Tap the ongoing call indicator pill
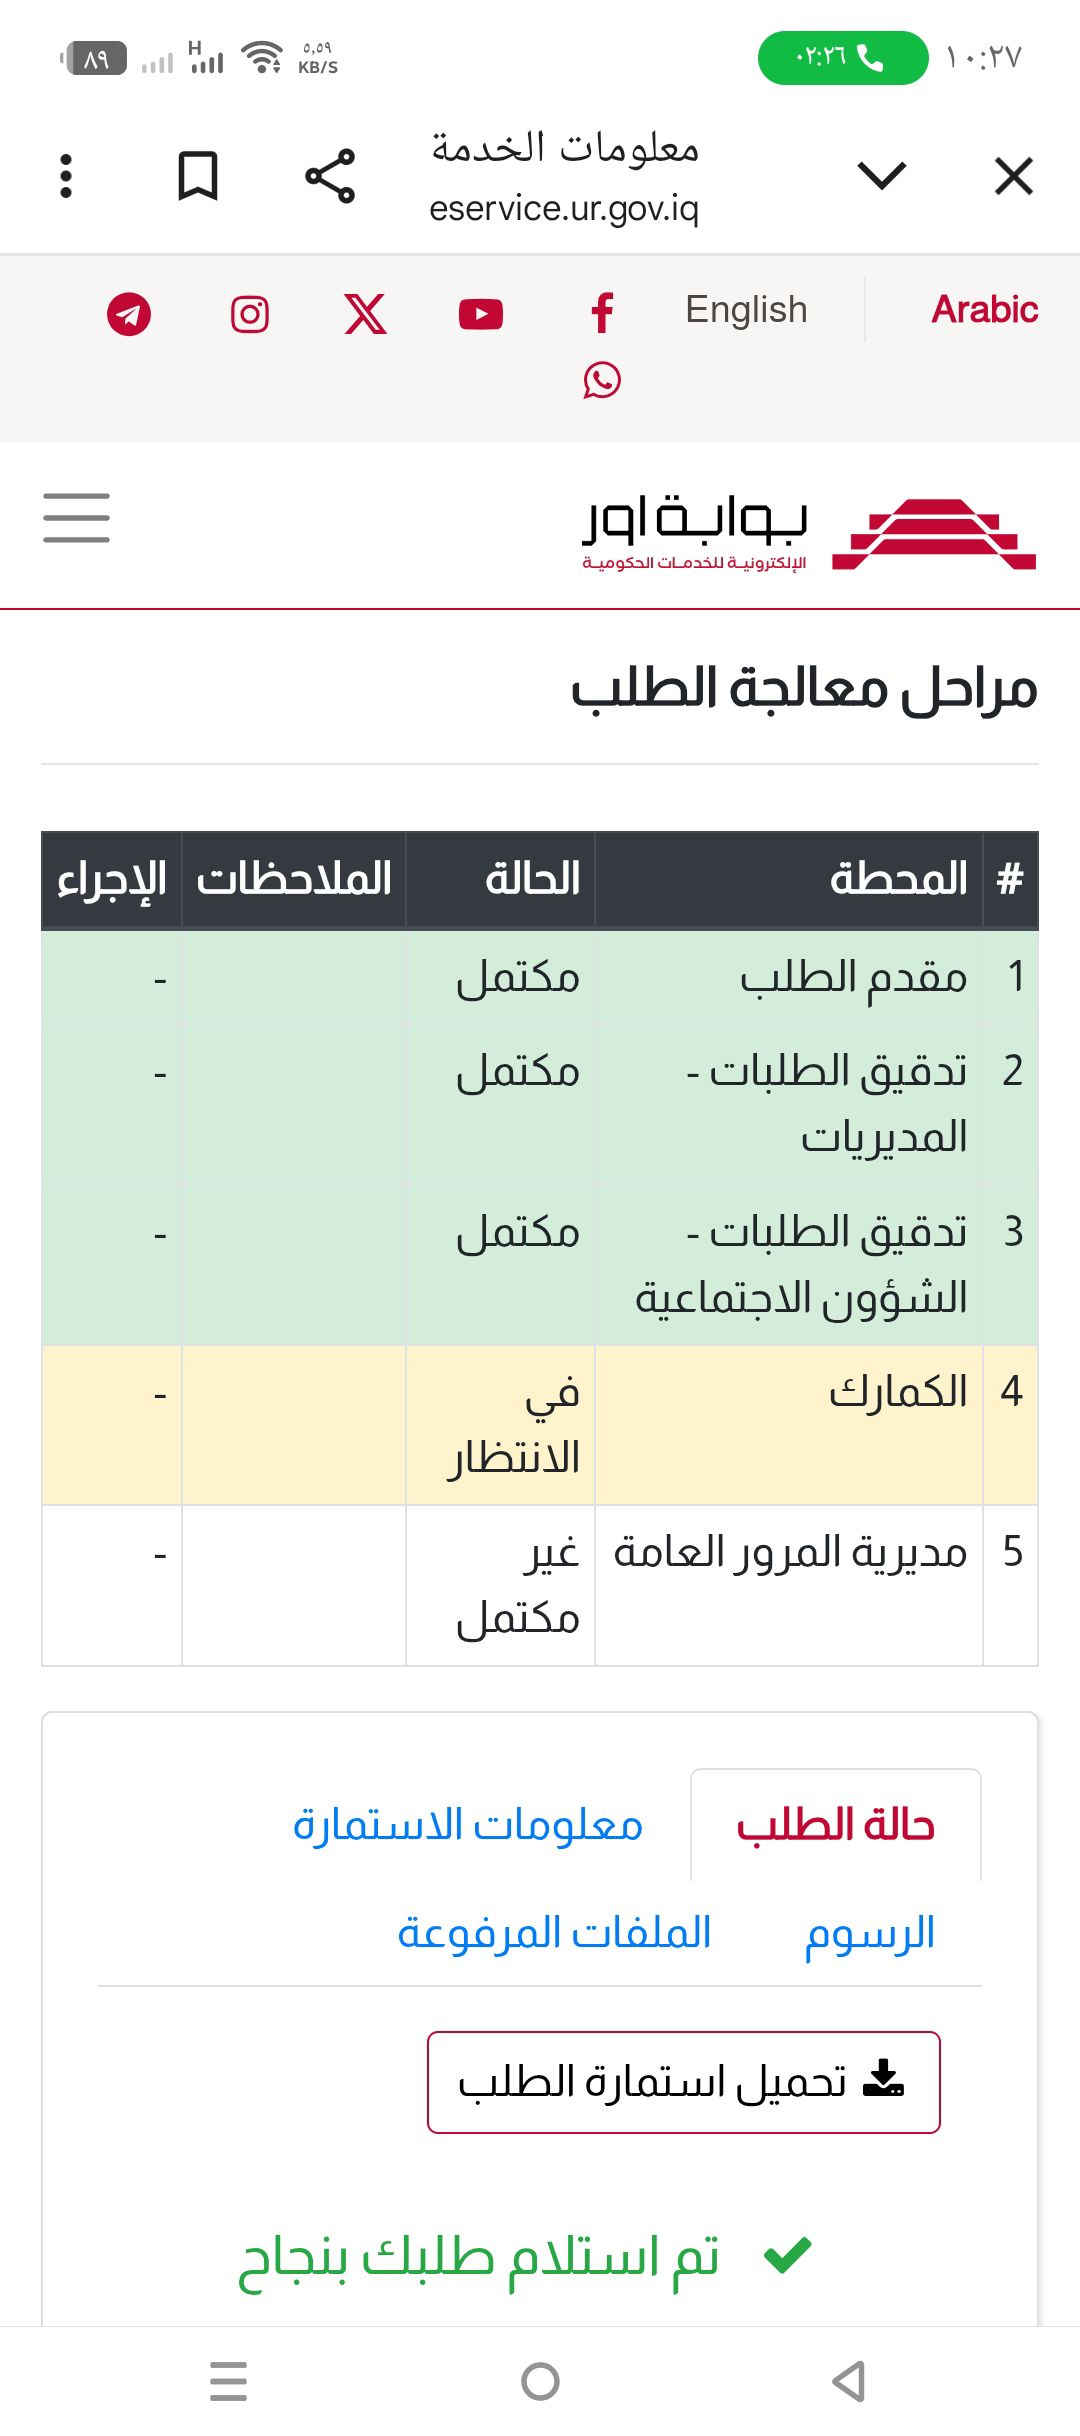Image resolution: width=1080 pixels, height=2436 pixels. tap(842, 58)
